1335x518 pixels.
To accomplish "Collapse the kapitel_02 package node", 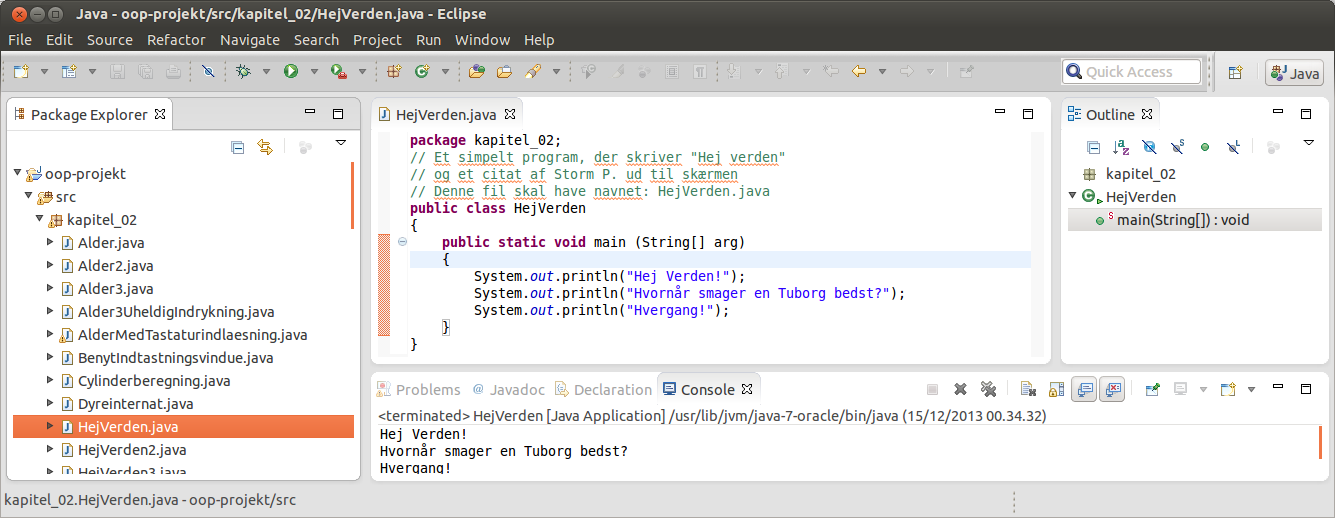I will point(39,220).
